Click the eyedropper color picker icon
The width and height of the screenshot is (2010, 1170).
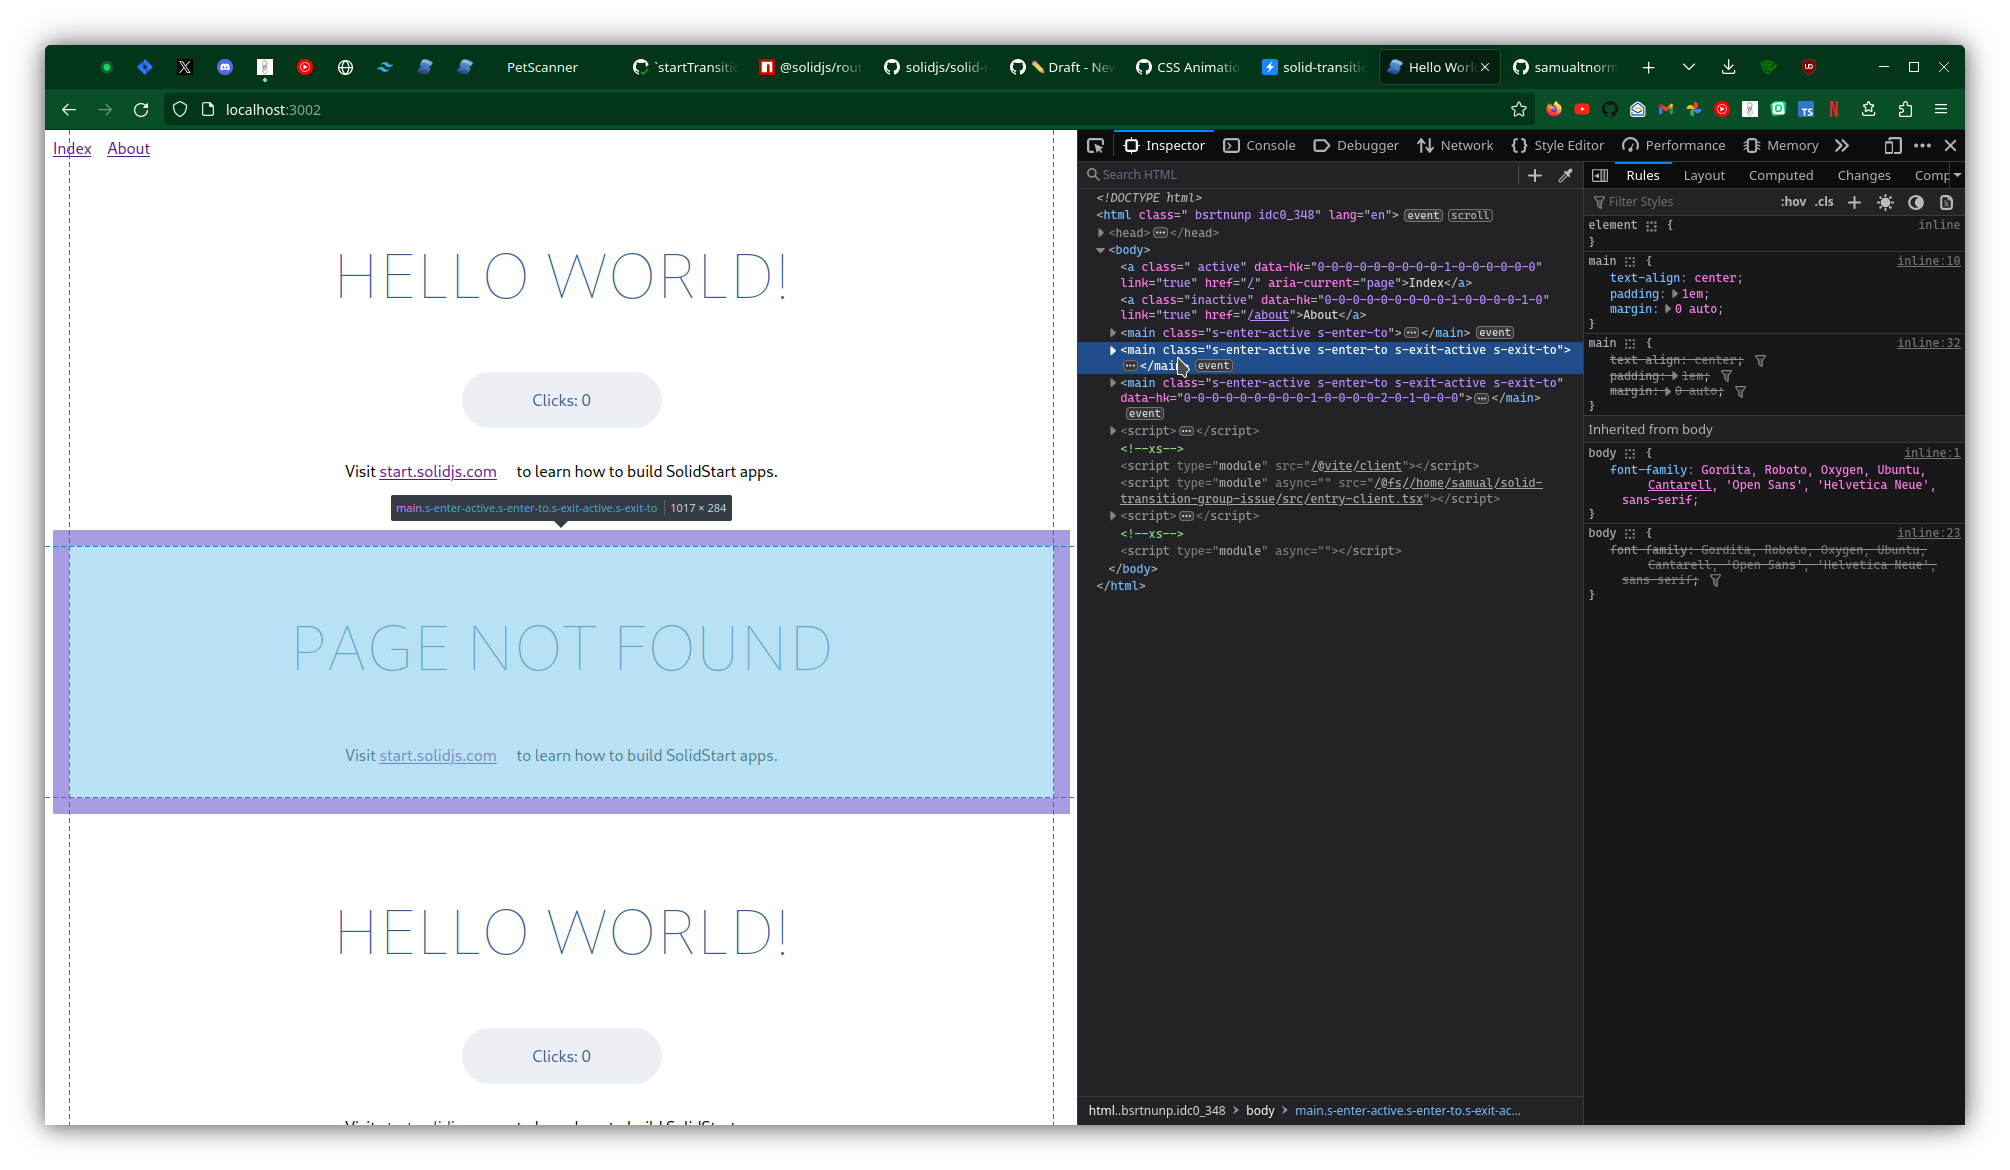click(1566, 175)
